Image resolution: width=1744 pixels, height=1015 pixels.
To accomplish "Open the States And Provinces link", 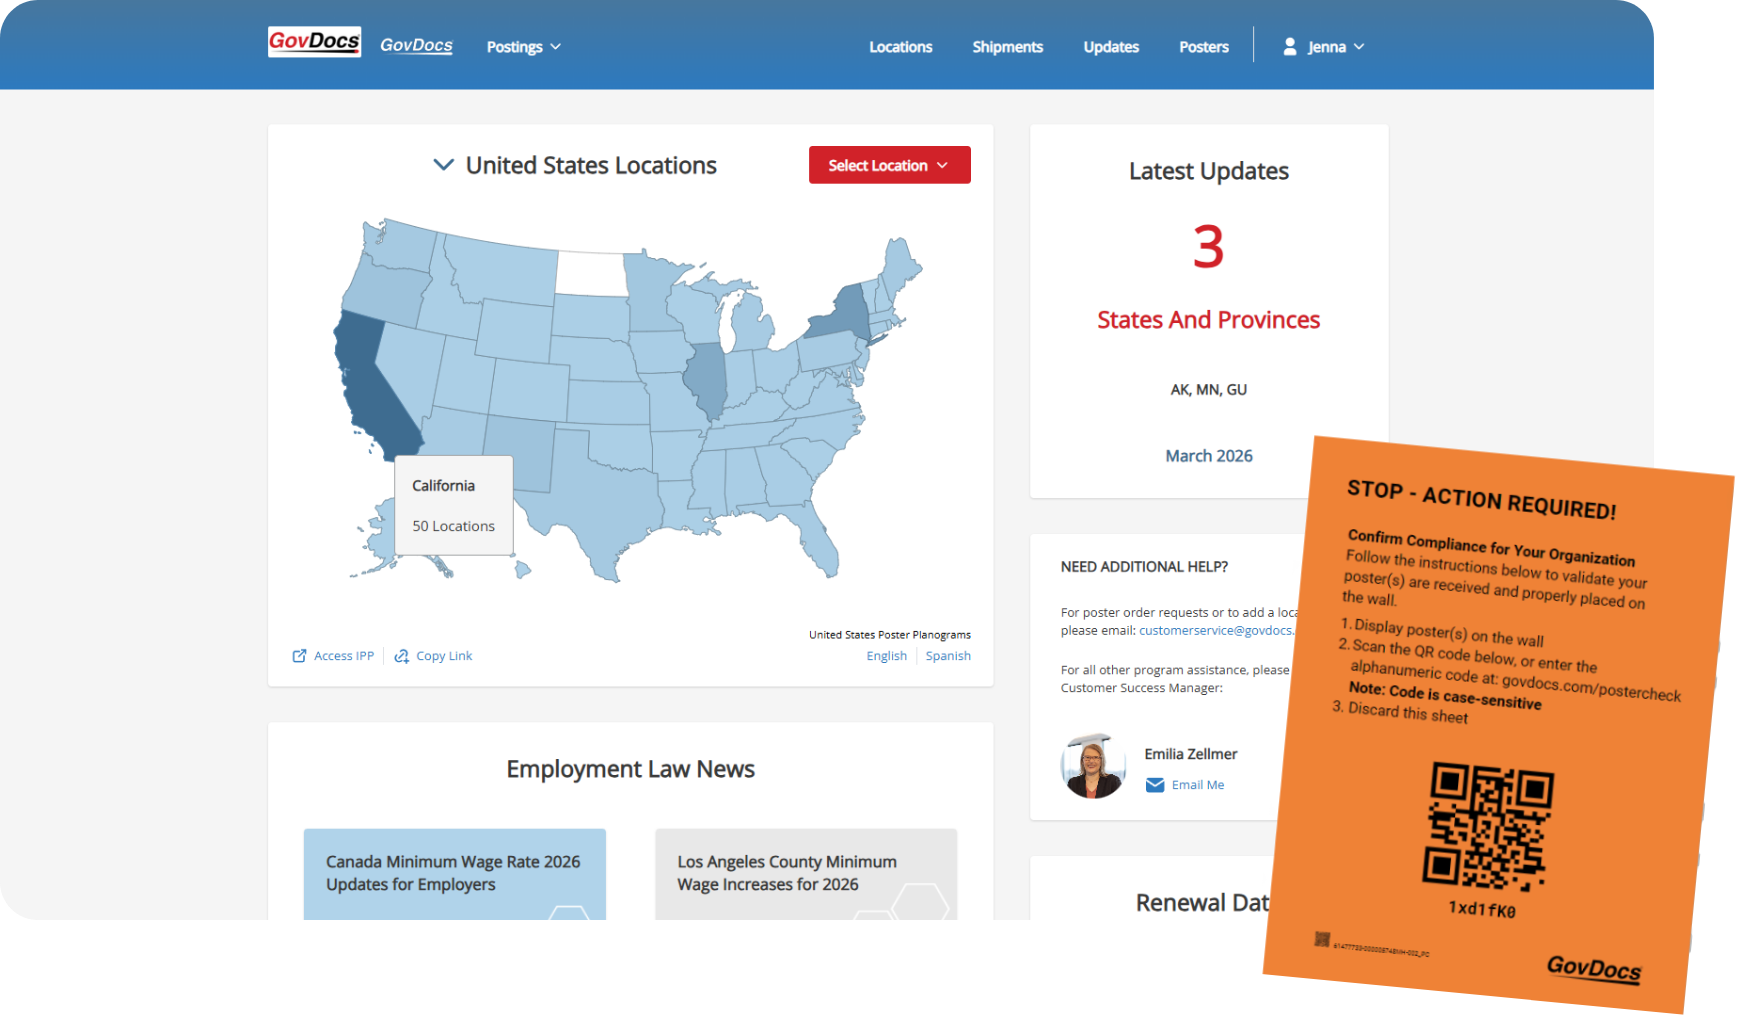I will coord(1208,320).
